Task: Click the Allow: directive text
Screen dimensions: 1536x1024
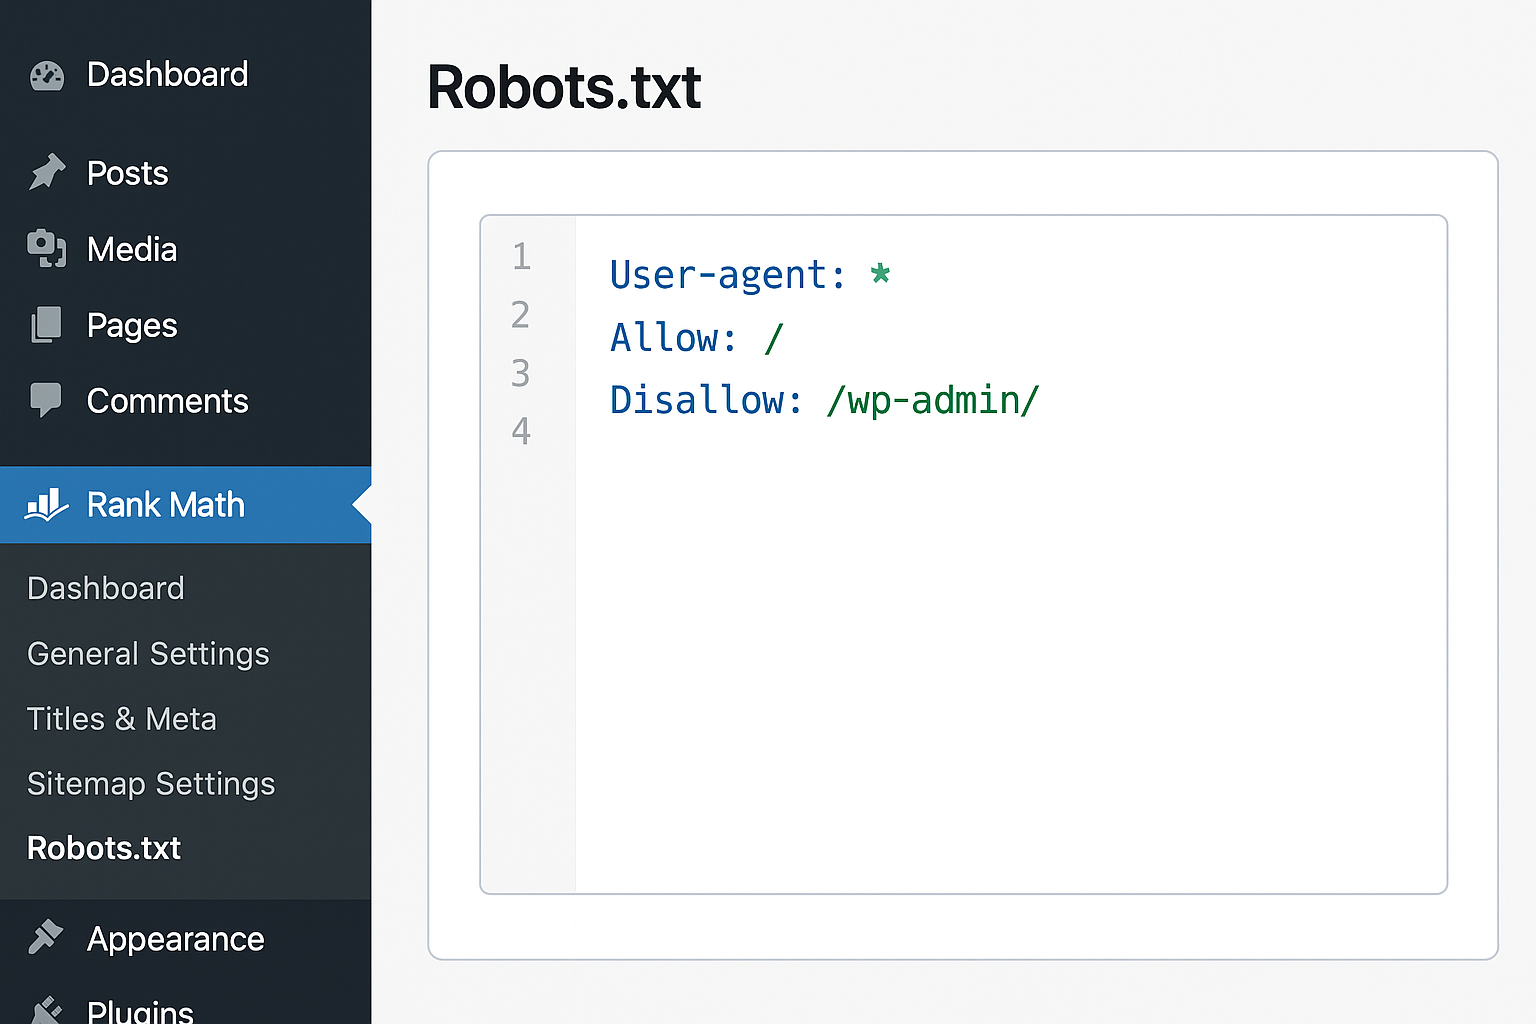Action: click(x=673, y=337)
